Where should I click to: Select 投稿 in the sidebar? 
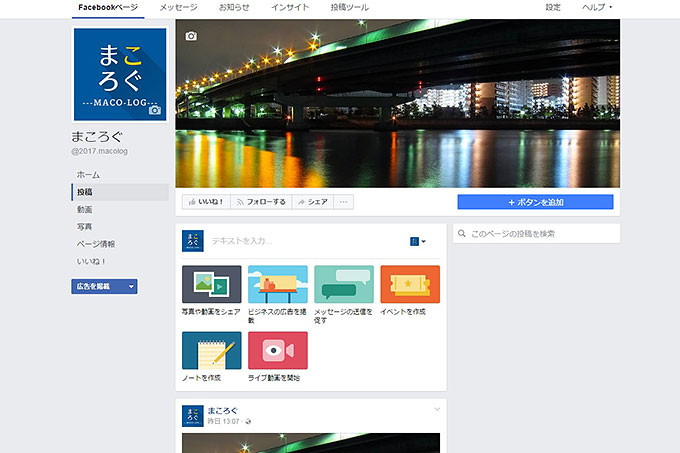(x=120, y=192)
